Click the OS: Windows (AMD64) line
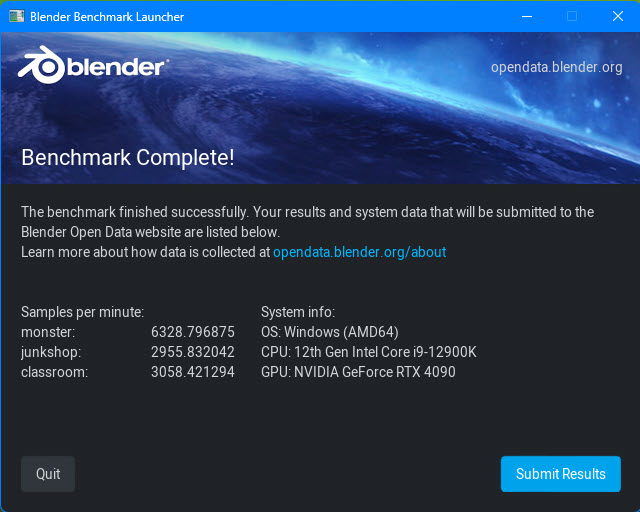Viewport: 640px width, 512px height. 330,332
